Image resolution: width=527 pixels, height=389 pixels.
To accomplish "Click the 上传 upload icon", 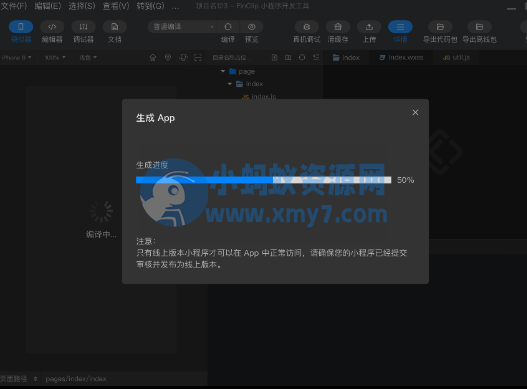I will (x=369, y=27).
